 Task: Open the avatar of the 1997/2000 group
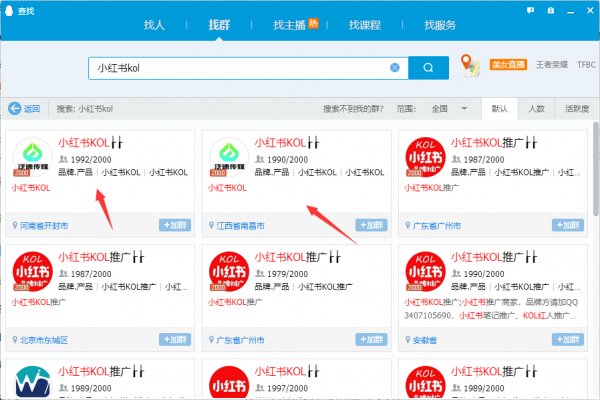pyautogui.click(x=229, y=382)
